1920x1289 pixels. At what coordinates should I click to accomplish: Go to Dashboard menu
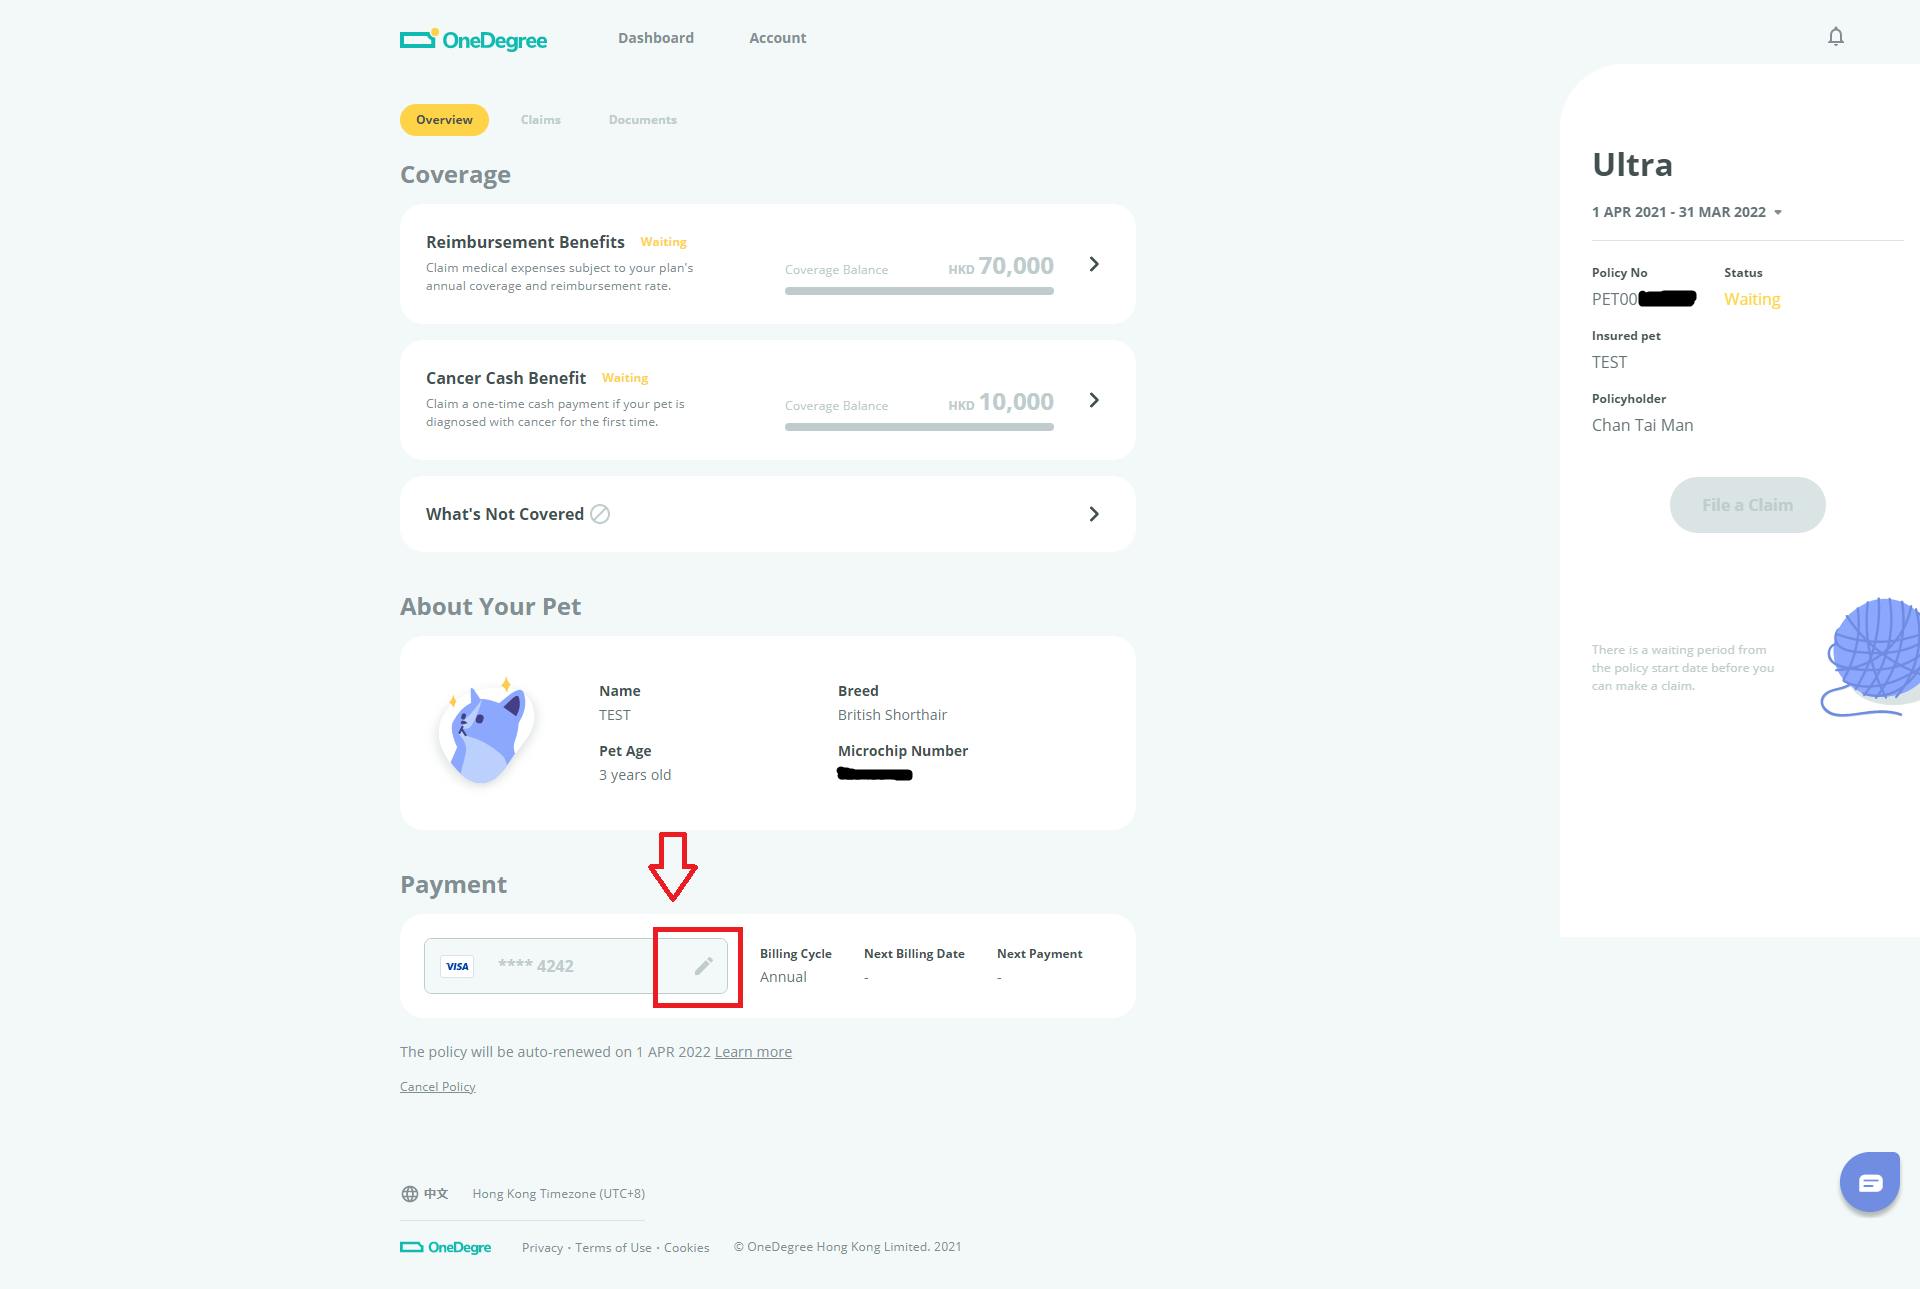[656, 38]
